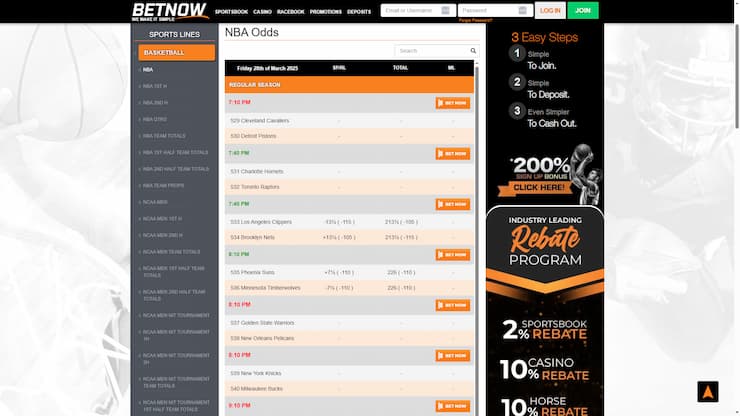Select NCAA MEN in the sidebar
Image resolution: width=740 pixels, height=416 pixels.
(155, 202)
